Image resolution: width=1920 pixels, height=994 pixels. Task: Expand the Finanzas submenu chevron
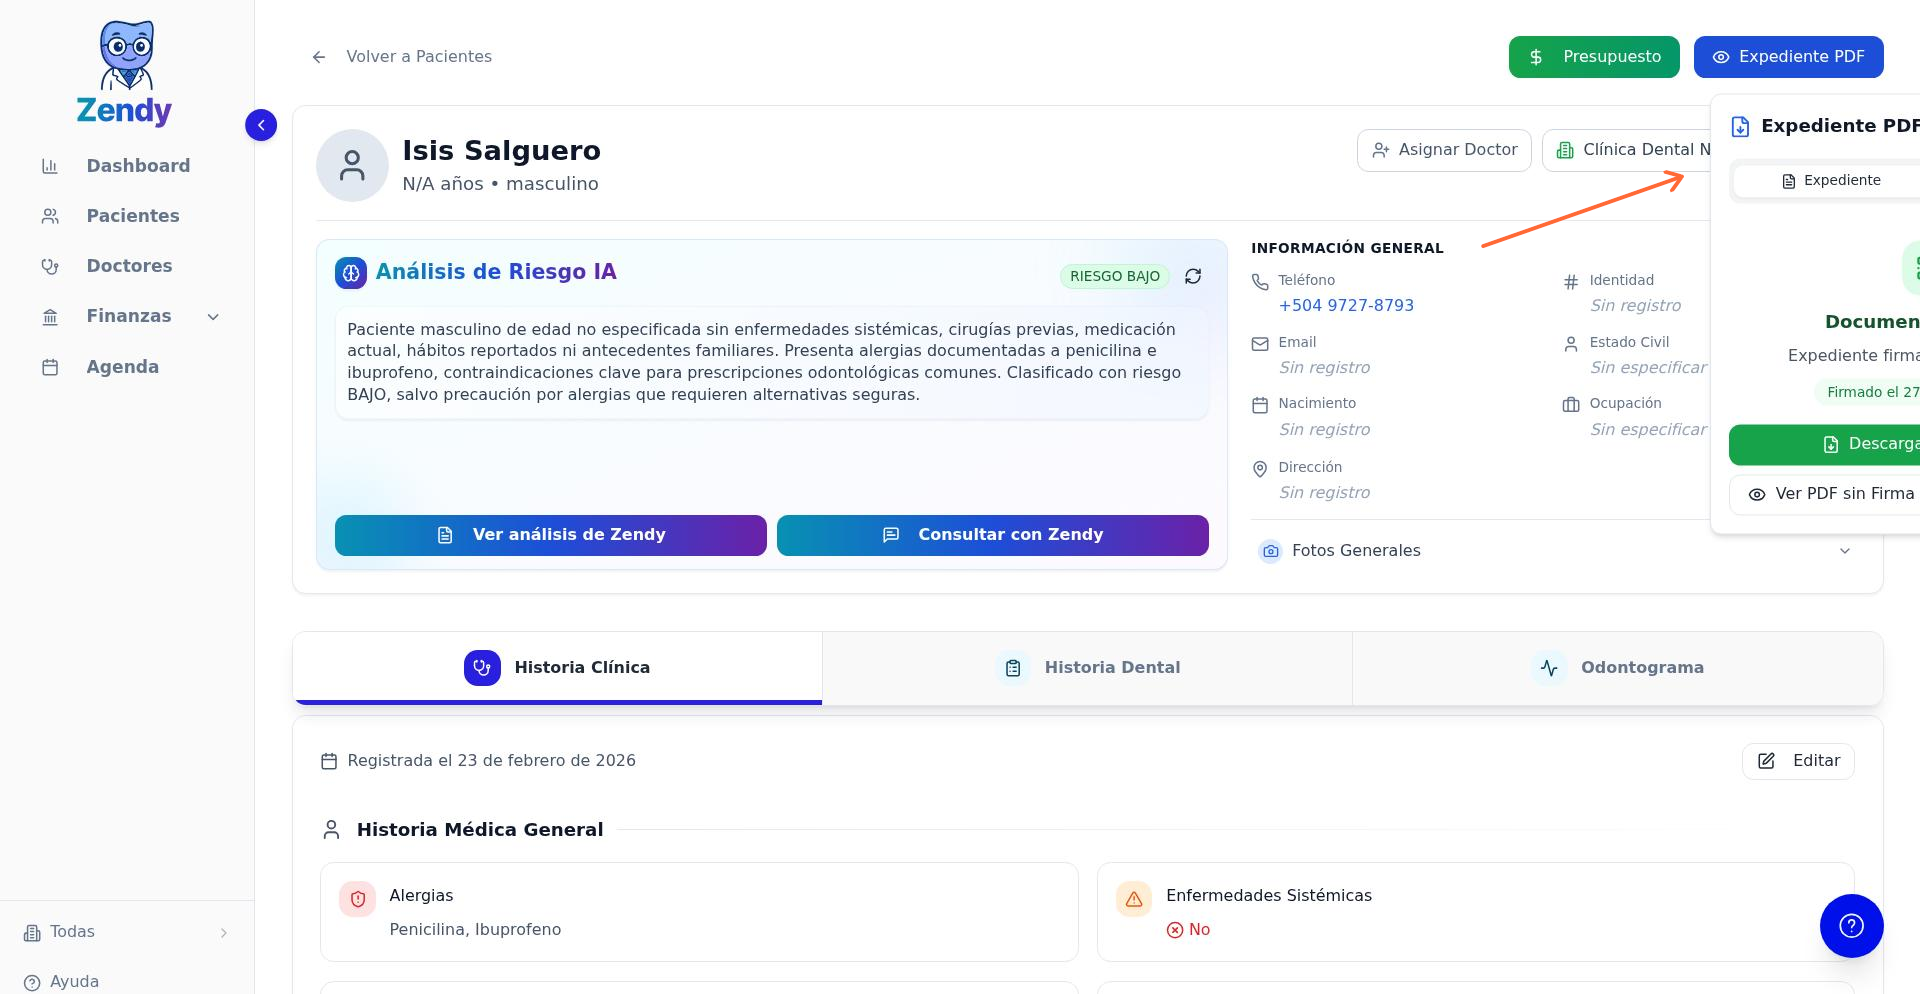[212, 316]
